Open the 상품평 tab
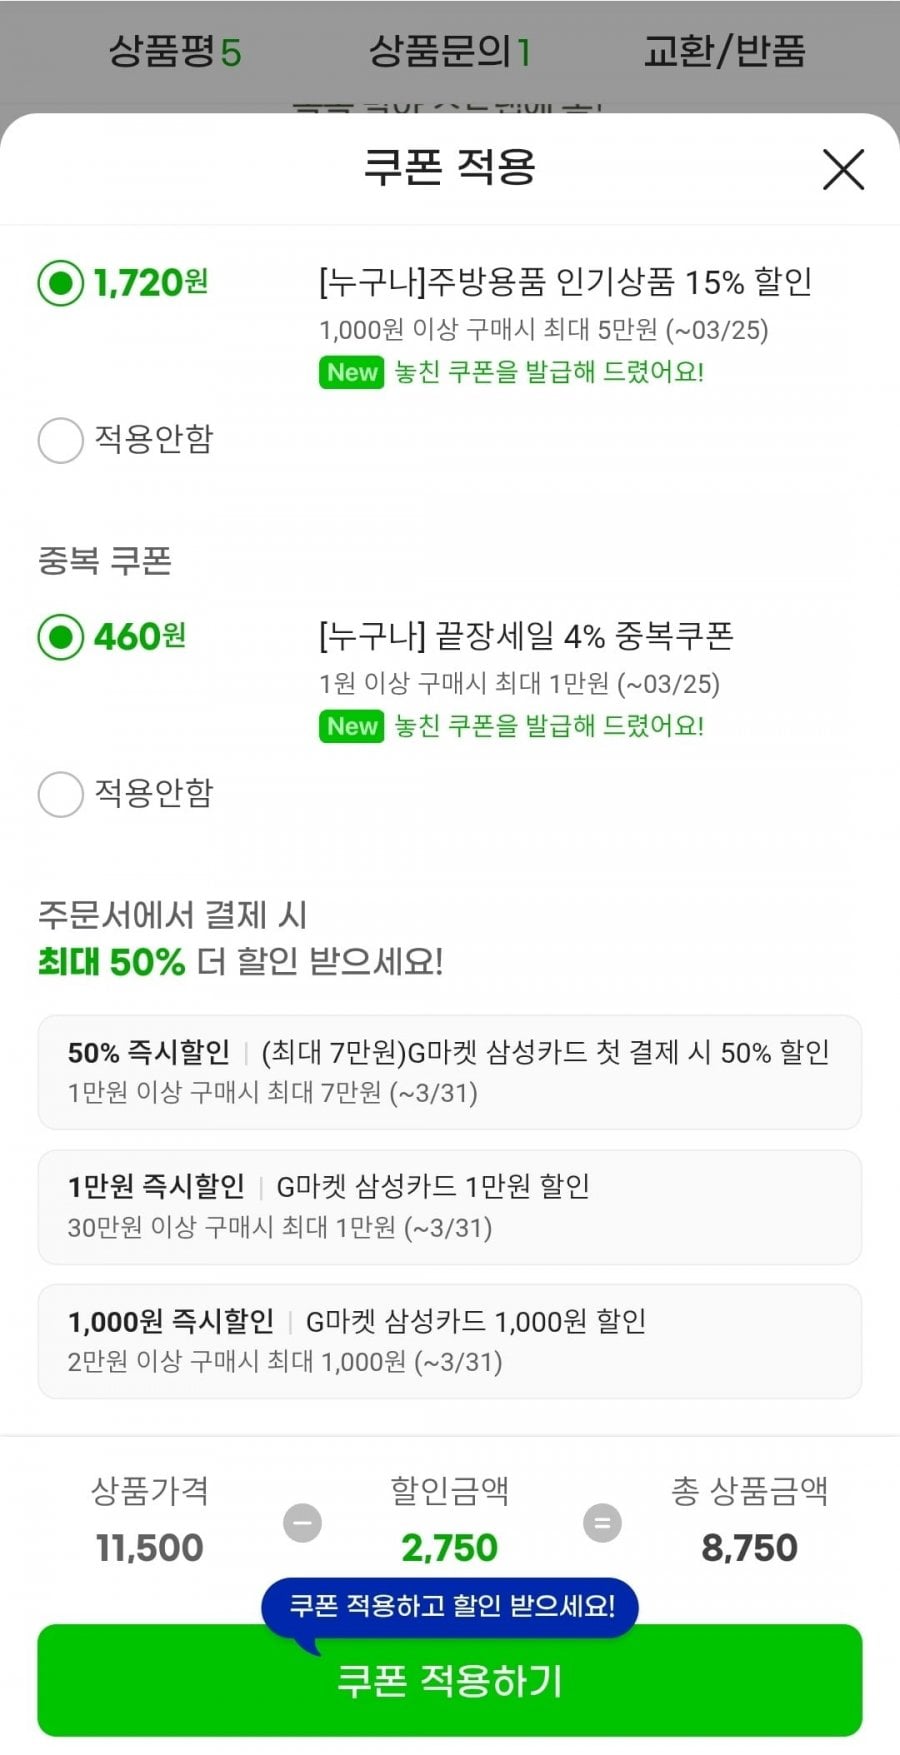Screen dimensions: 900x1755 click(x=175, y=51)
